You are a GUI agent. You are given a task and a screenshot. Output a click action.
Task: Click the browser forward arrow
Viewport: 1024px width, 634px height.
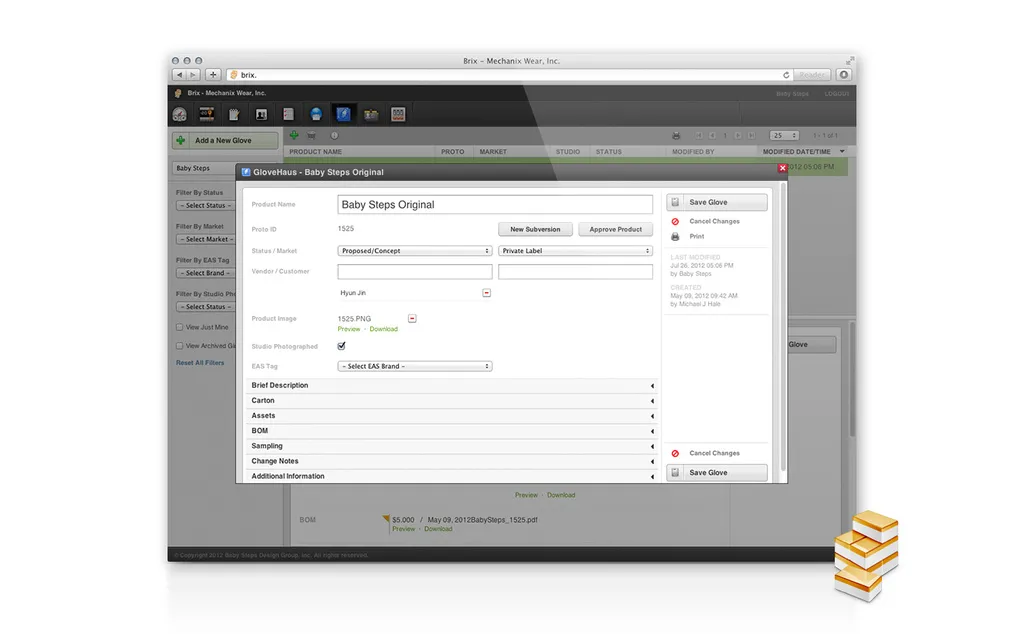tap(193, 75)
